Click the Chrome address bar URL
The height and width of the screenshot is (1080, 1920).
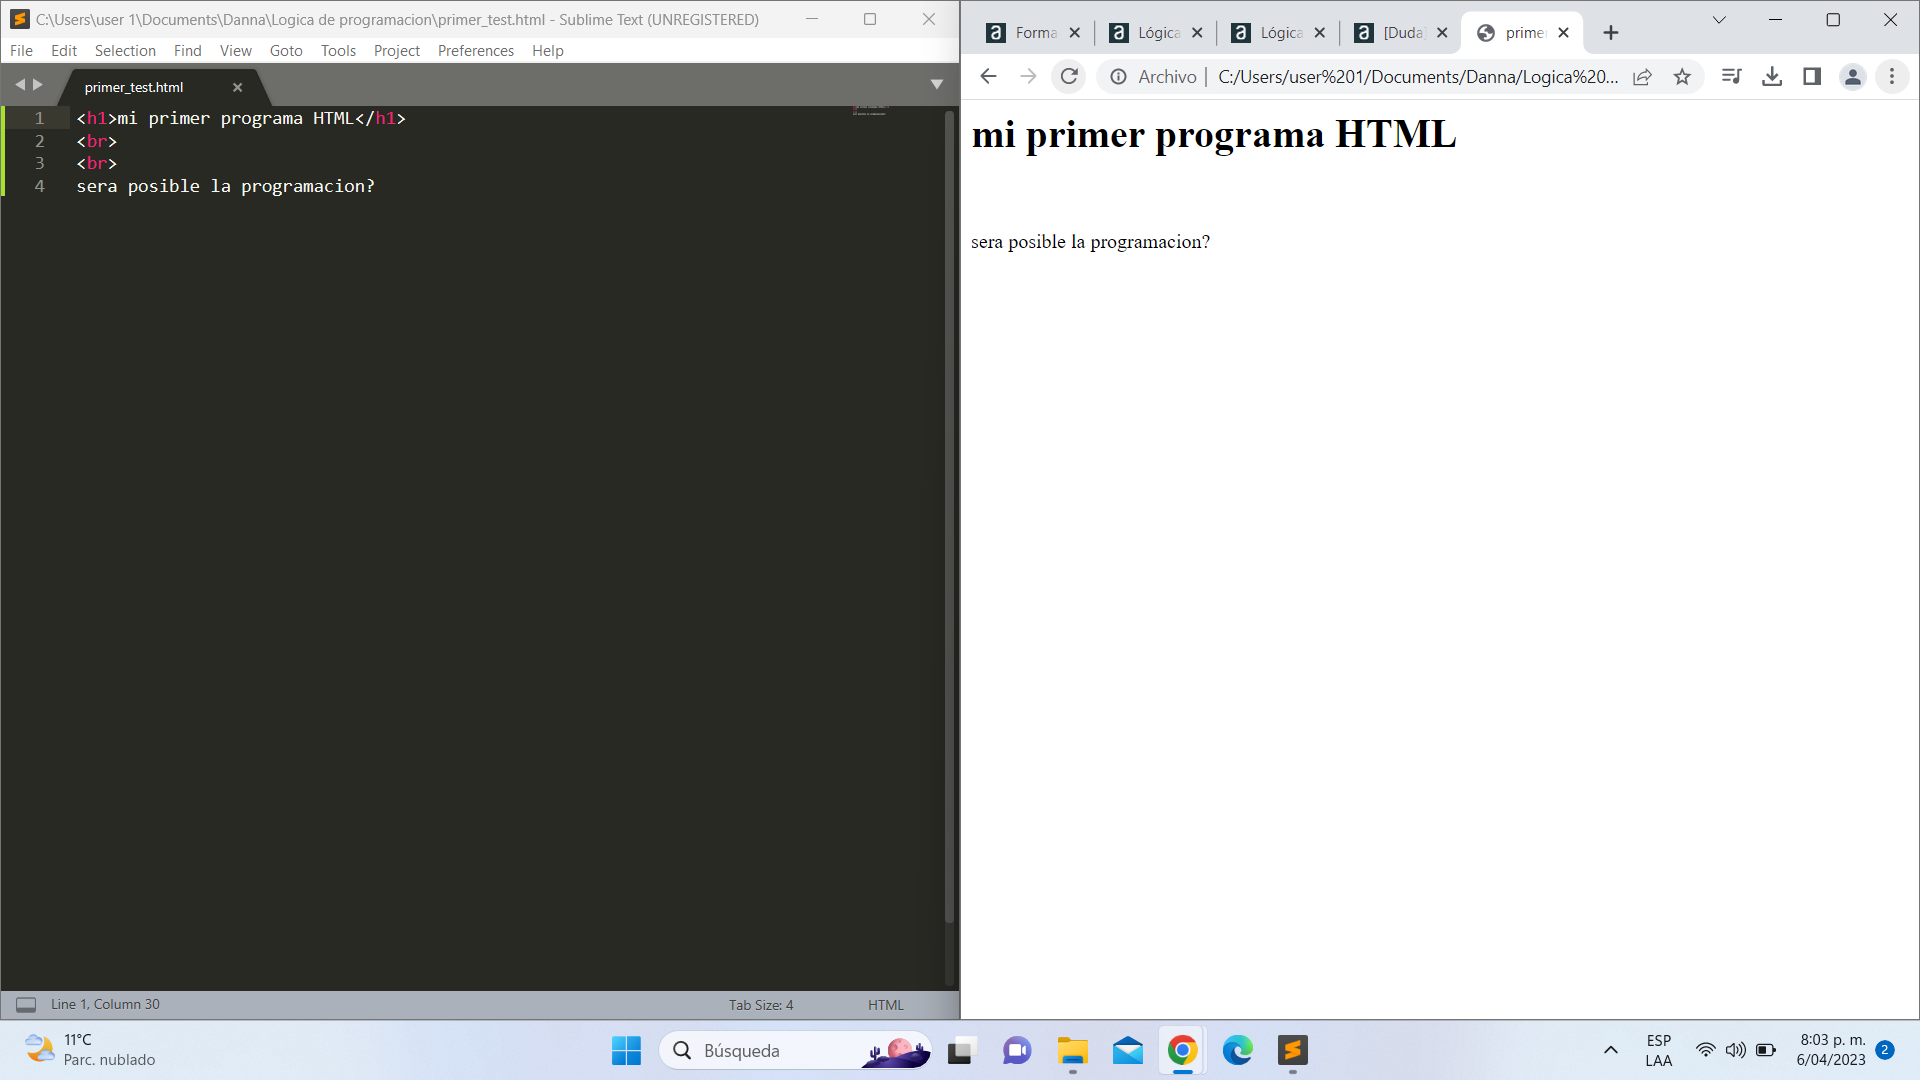click(1417, 77)
